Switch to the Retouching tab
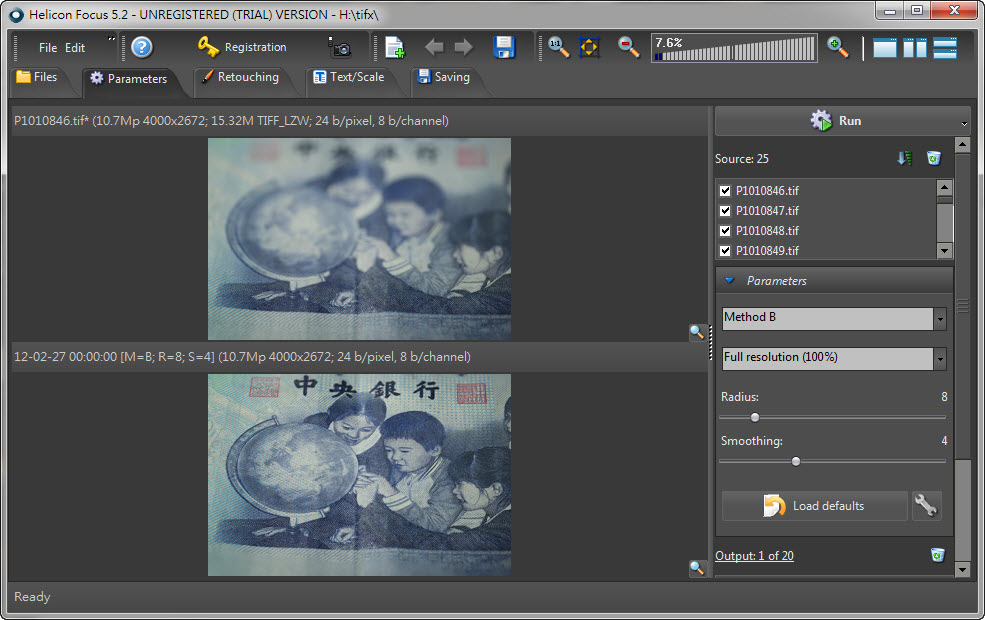985x620 pixels. click(x=242, y=79)
